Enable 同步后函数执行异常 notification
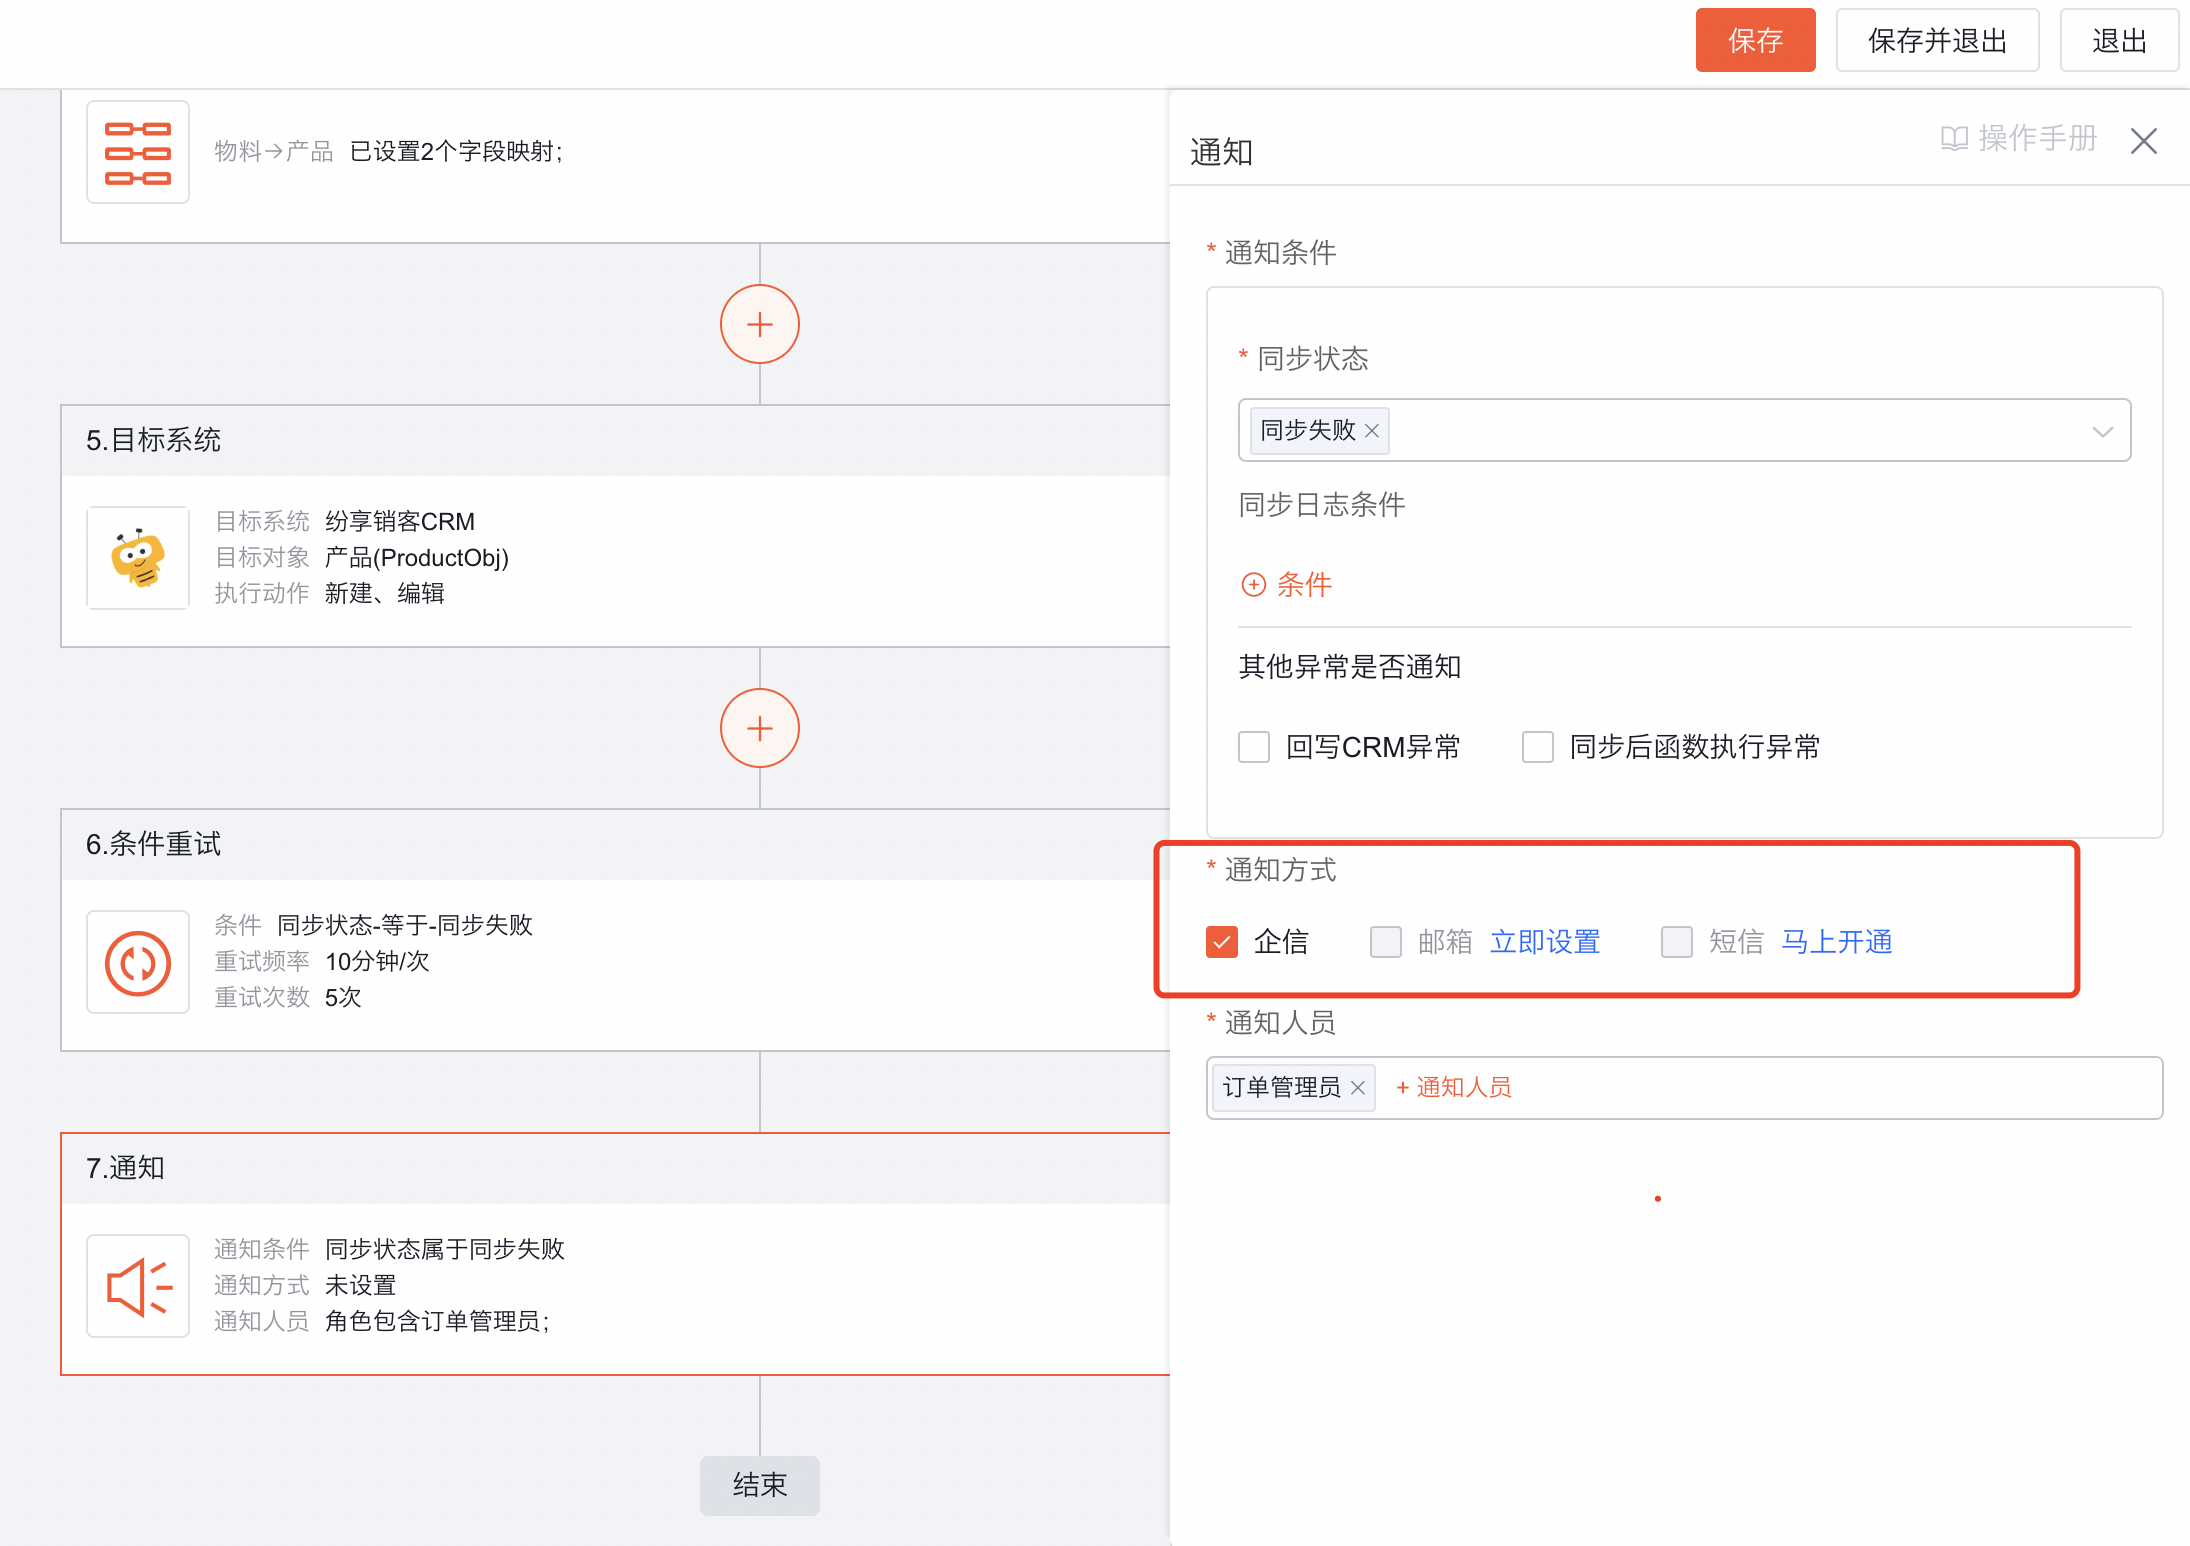This screenshot has width=2190, height=1546. 1538,747
